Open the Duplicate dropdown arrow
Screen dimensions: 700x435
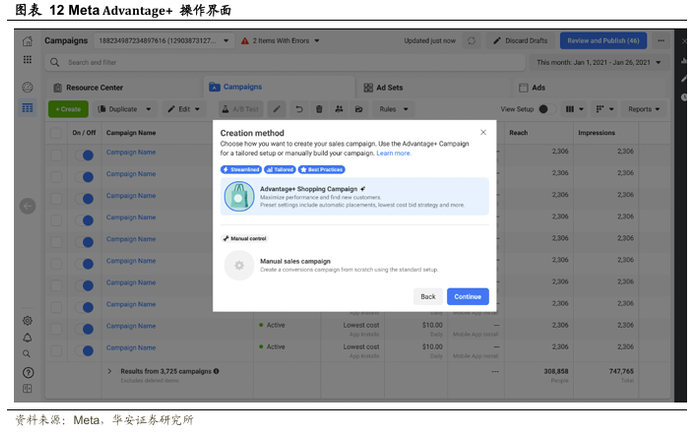tap(149, 109)
